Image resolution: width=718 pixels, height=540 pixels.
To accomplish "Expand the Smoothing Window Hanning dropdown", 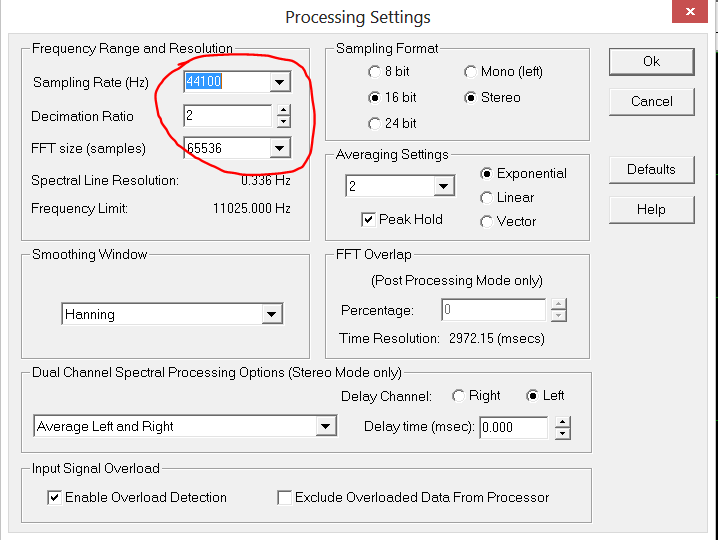I will point(272,314).
